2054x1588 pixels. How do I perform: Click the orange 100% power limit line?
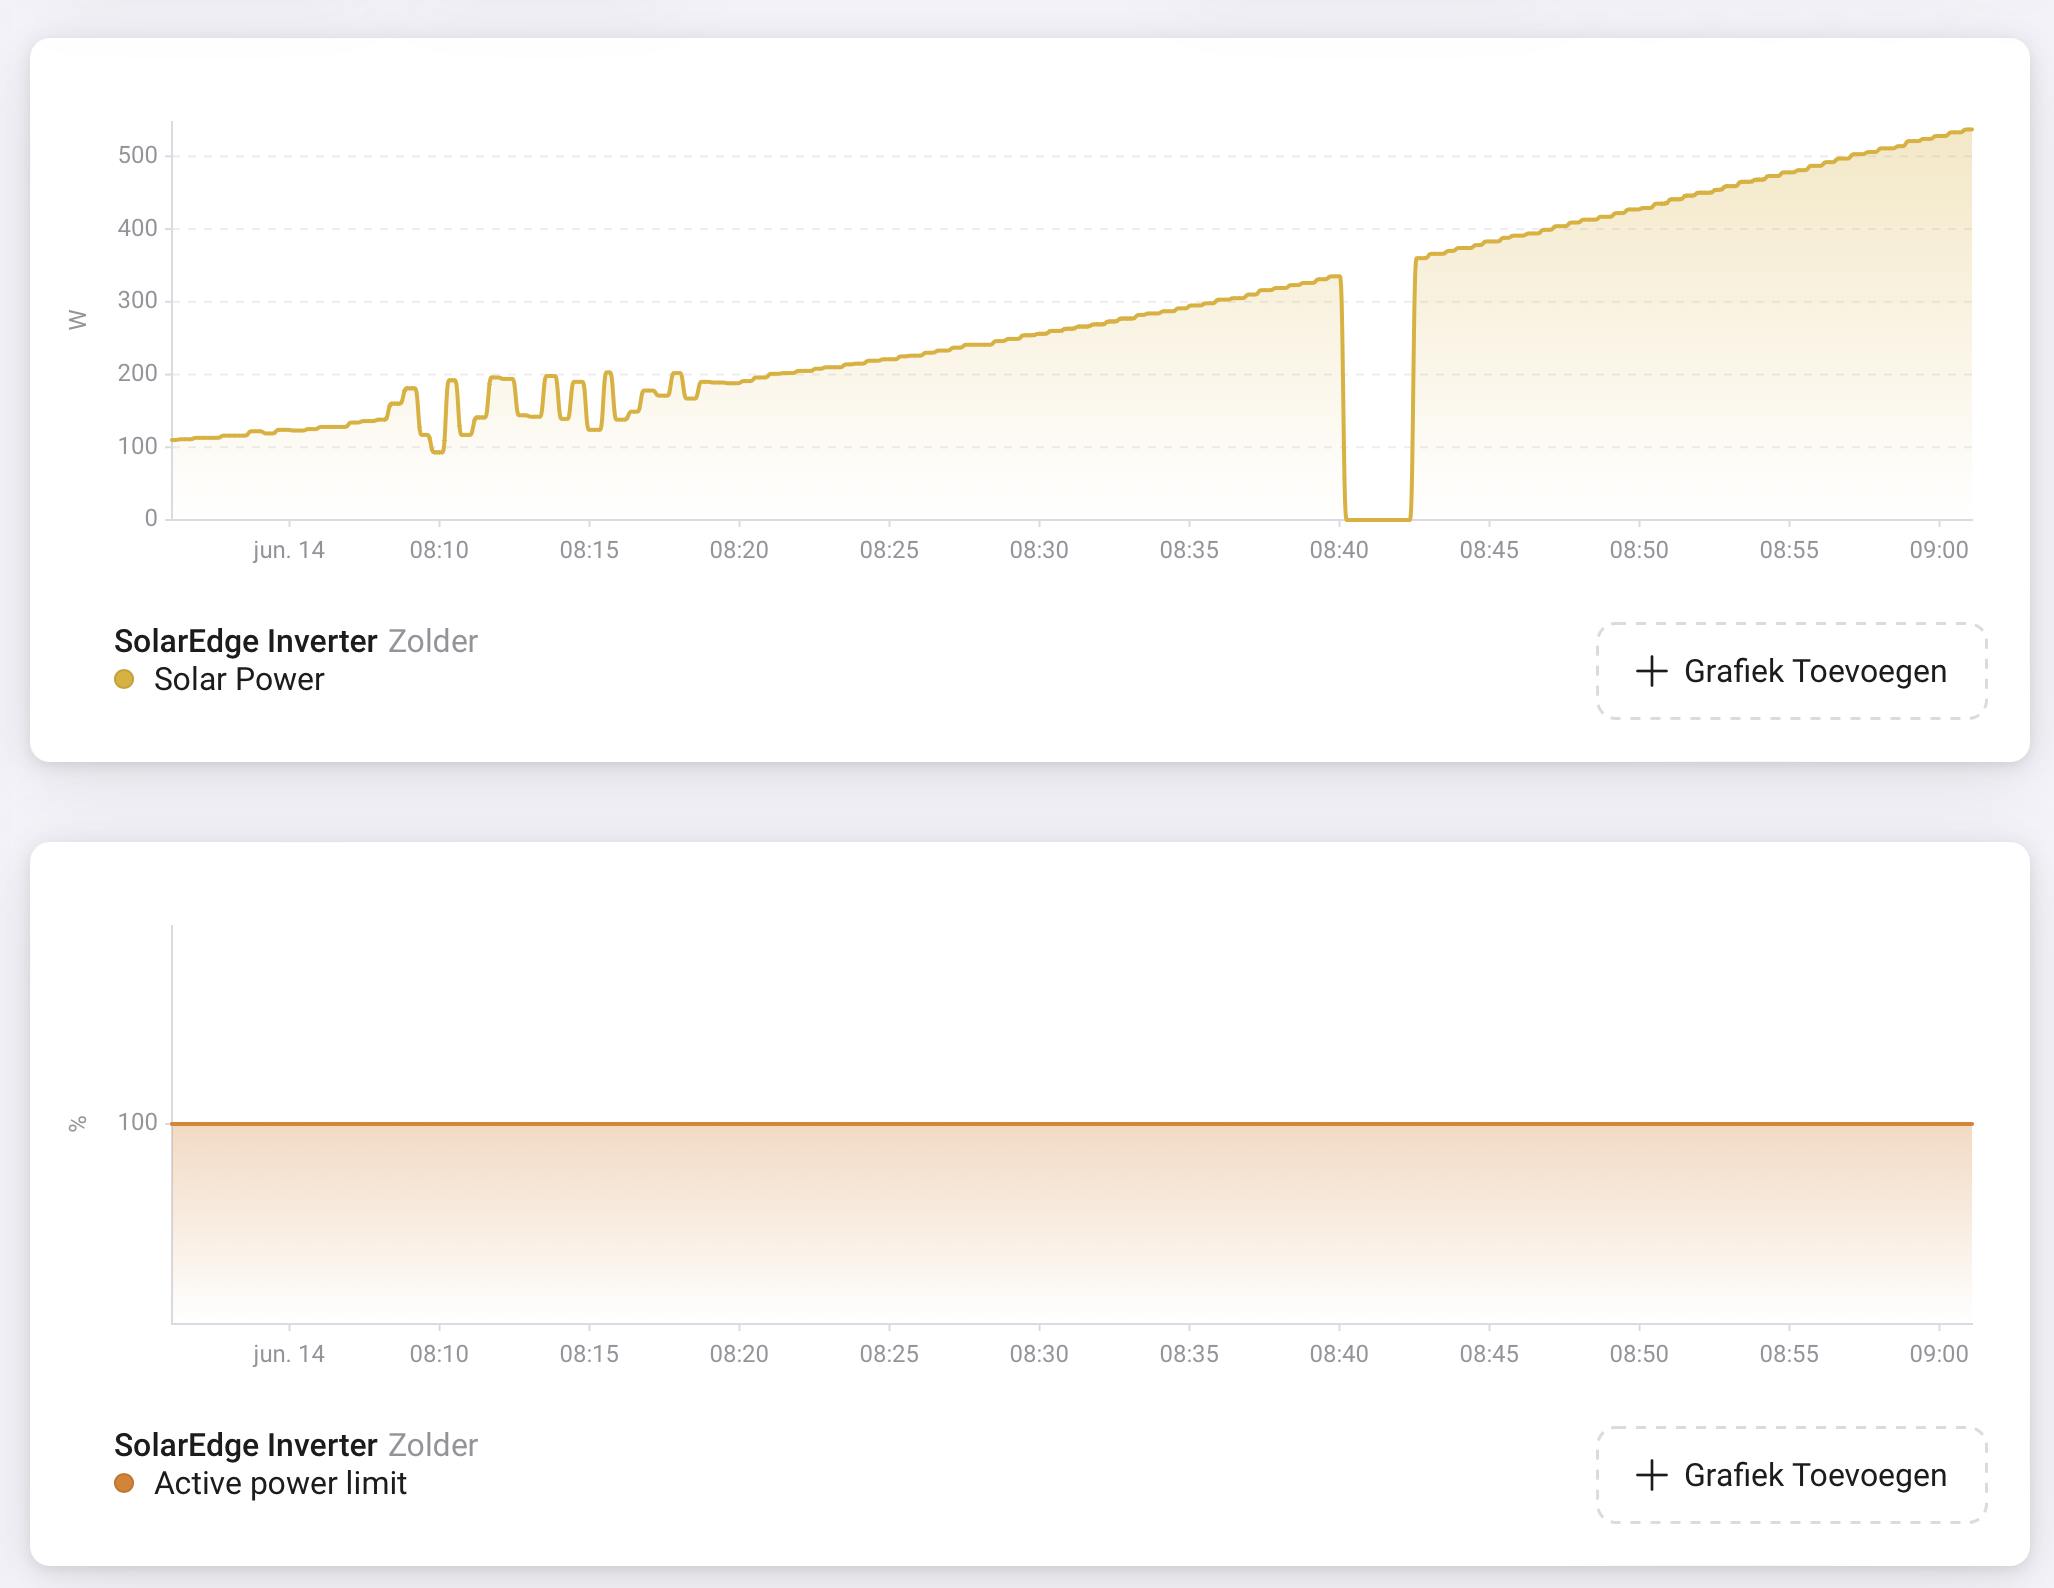pyautogui.click(x=1070, y=1124)
